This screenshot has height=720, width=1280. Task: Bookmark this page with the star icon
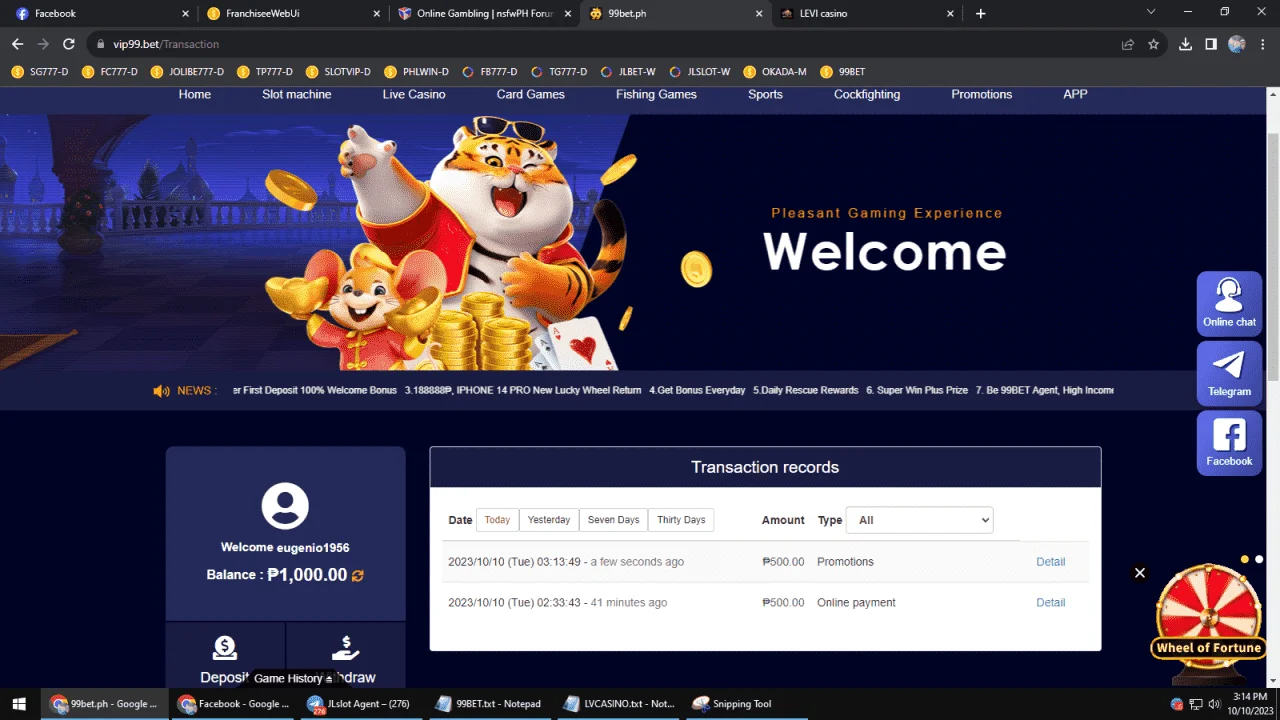pos(1153,44)
